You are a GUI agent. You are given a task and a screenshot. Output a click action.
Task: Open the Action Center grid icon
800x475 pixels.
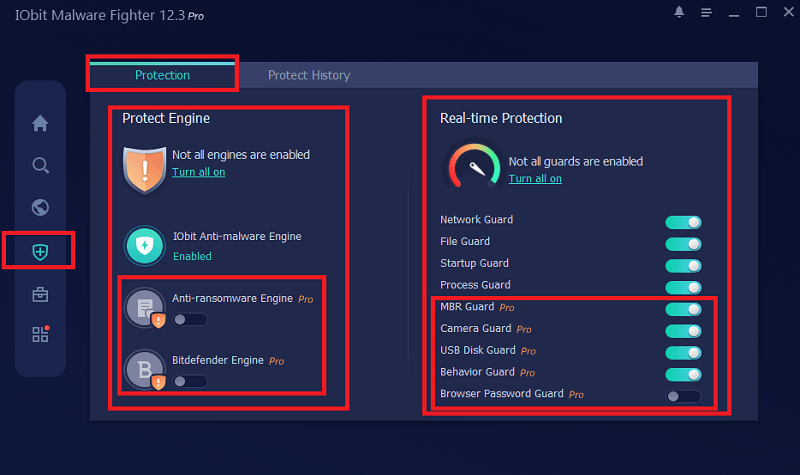click(40, 334)
